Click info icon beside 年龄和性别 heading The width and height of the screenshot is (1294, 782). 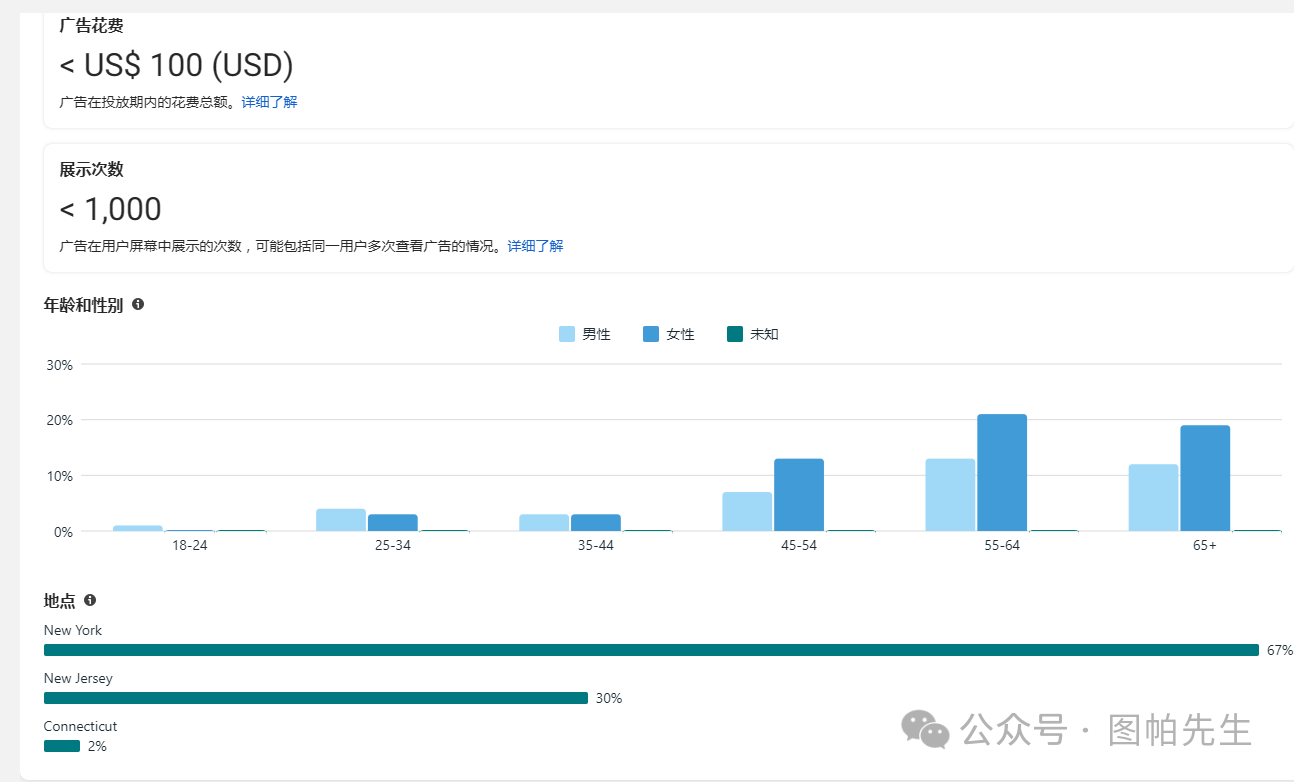[138, 304]
